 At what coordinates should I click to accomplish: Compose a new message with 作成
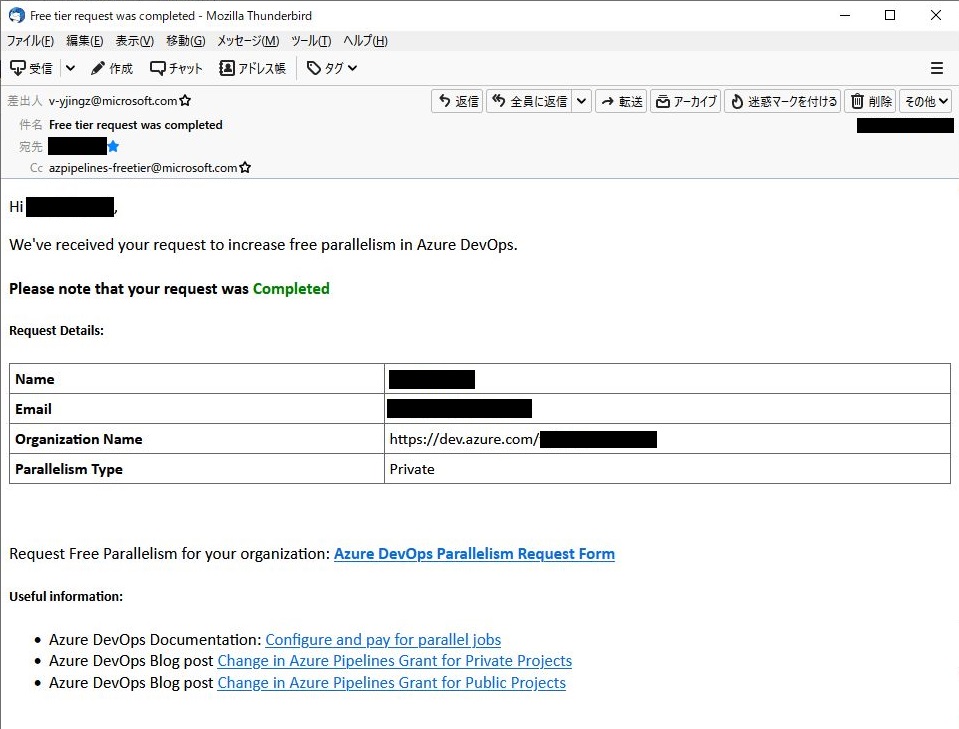pyautogui.click(x=111, y=68)
